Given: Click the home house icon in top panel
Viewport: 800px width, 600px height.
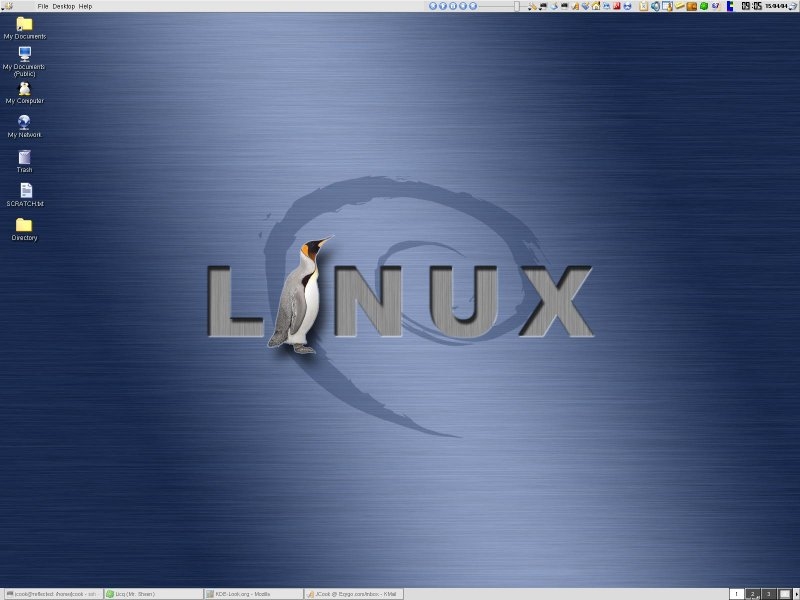Looking at the screenshot, I should [x=596, y=6].
